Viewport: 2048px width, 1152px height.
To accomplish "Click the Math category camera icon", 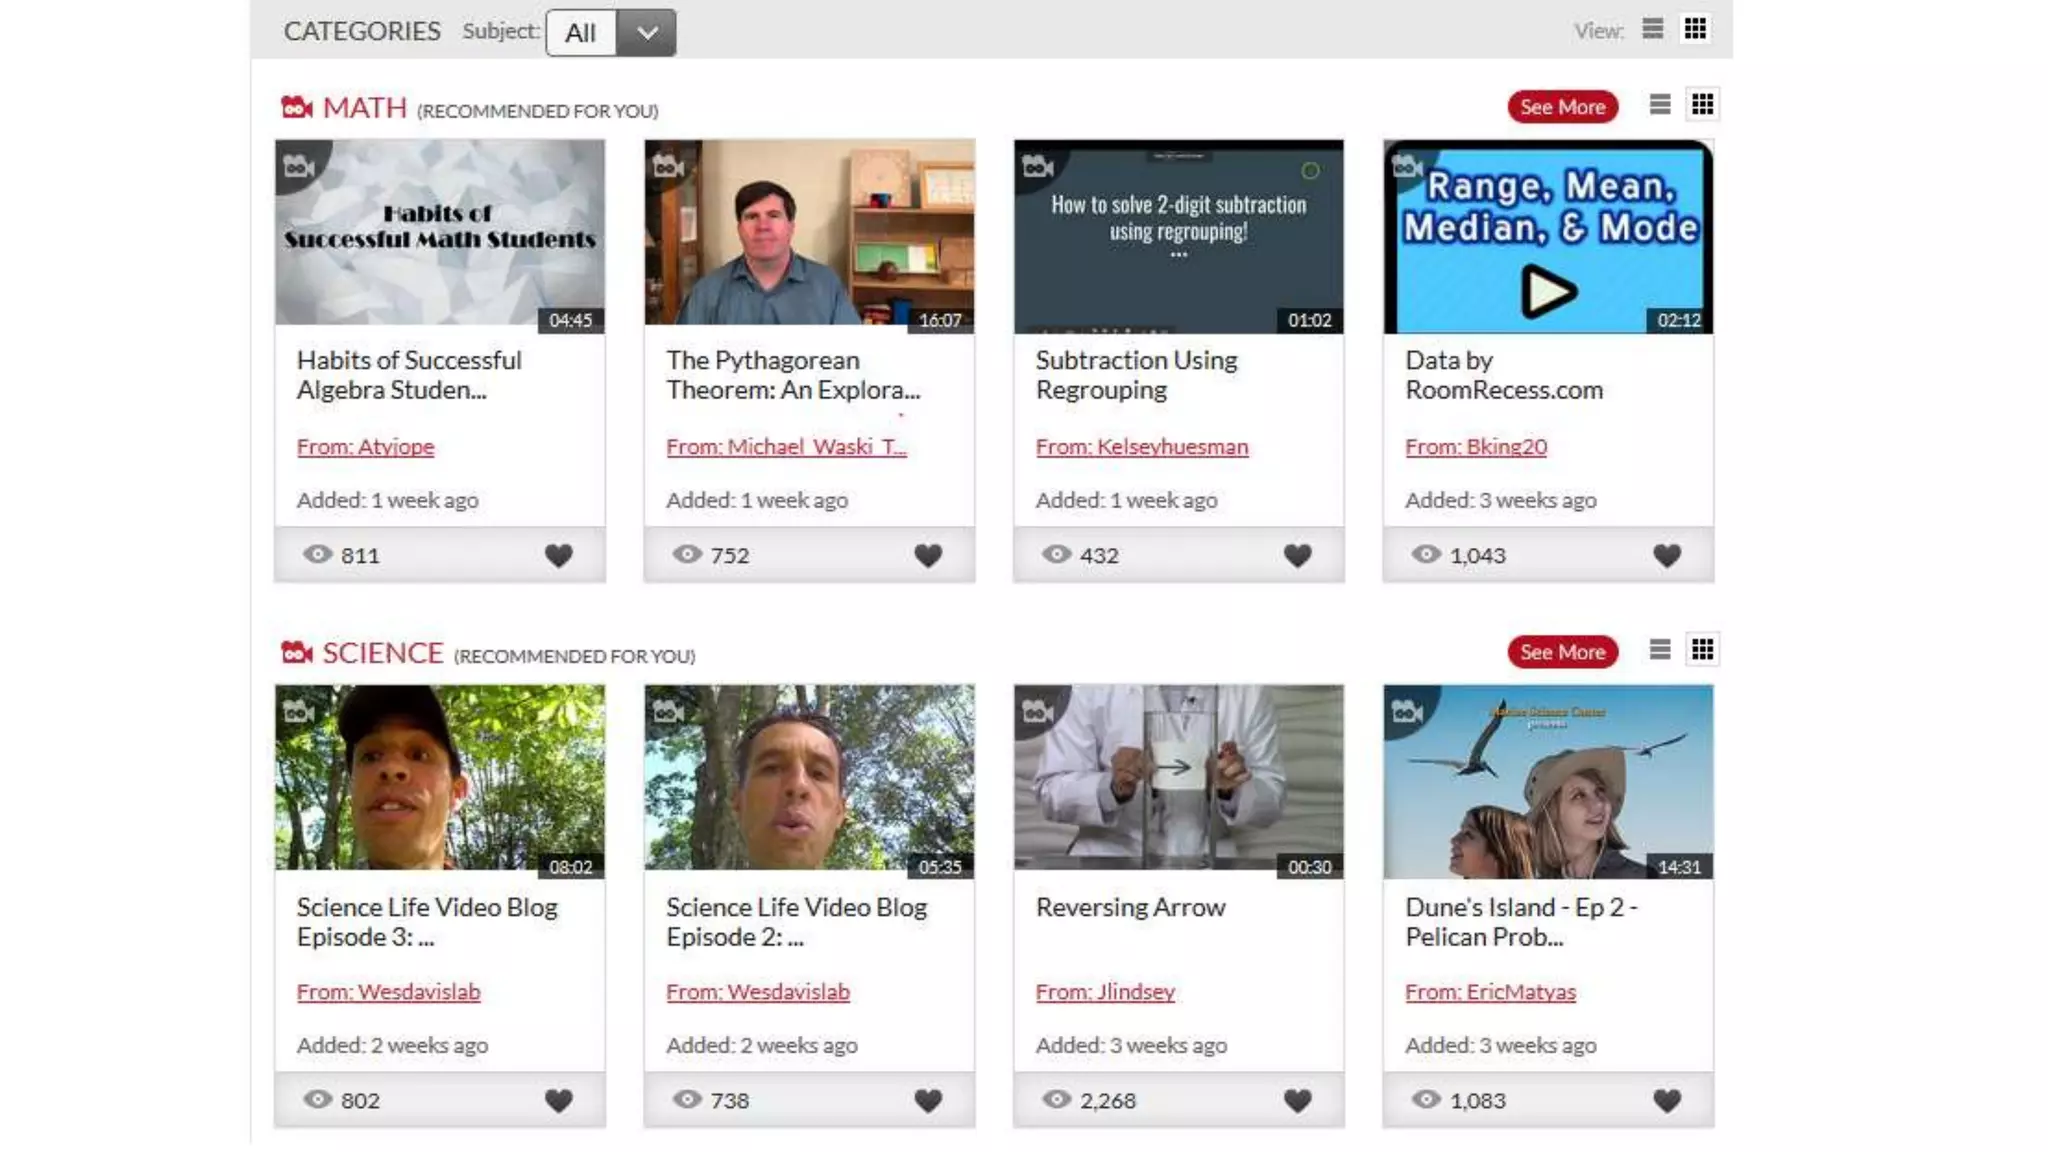I will pos(297,107).
